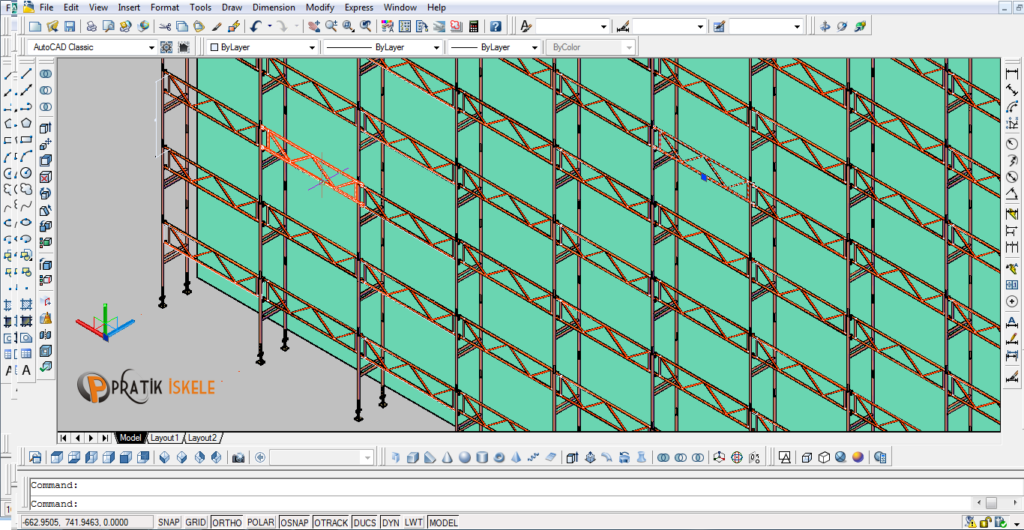
Task: Click the Plot printer icon
Action: click(x=92, y=27)
